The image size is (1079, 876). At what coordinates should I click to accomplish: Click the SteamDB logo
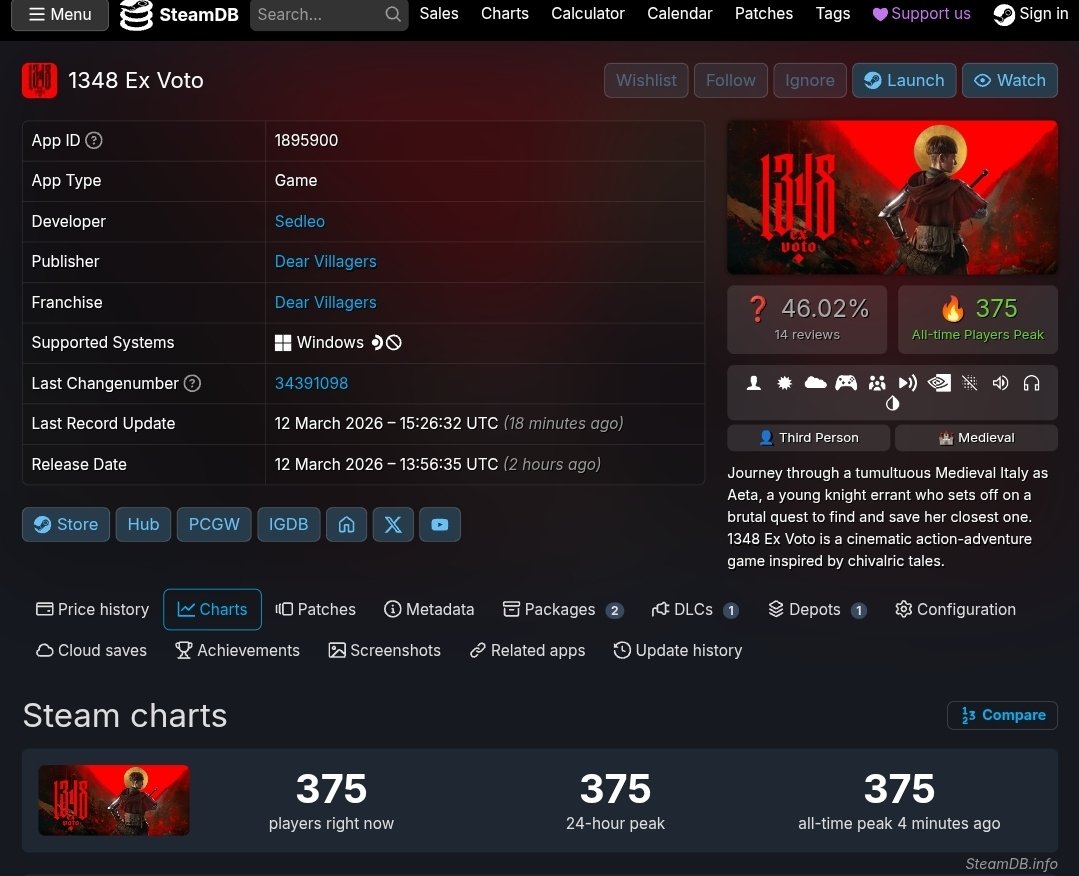(x=179, y=14)
